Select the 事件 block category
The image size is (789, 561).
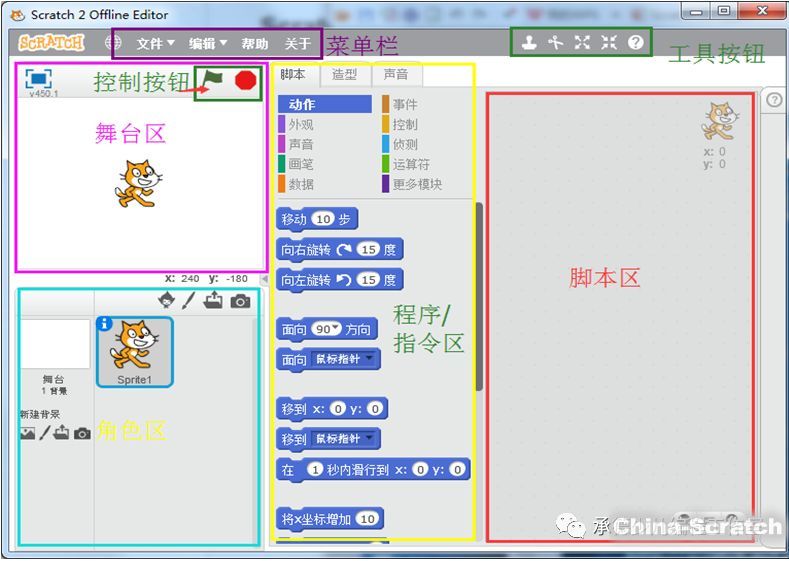pyautogui.click(x=405, y=105)
